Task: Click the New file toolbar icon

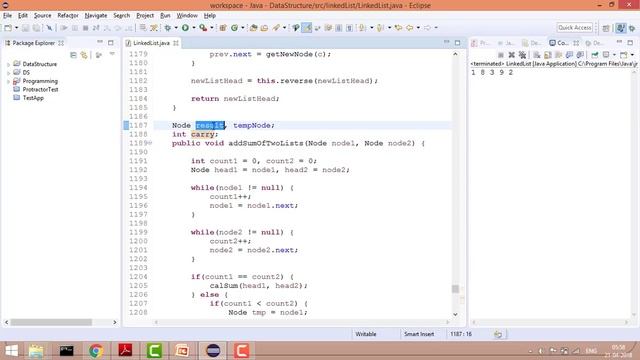Action: pos(8,28)
